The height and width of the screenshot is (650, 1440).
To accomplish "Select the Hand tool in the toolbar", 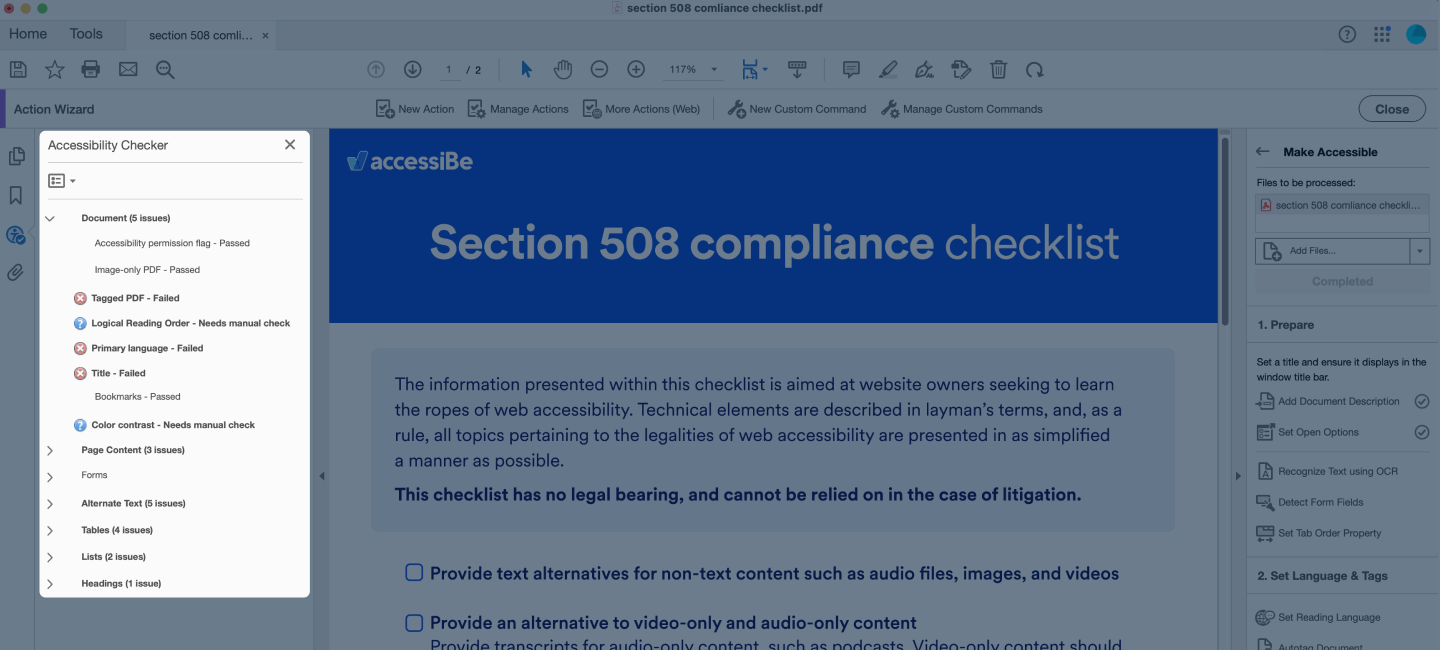I will pyautogui.click(x=562, y=69).
